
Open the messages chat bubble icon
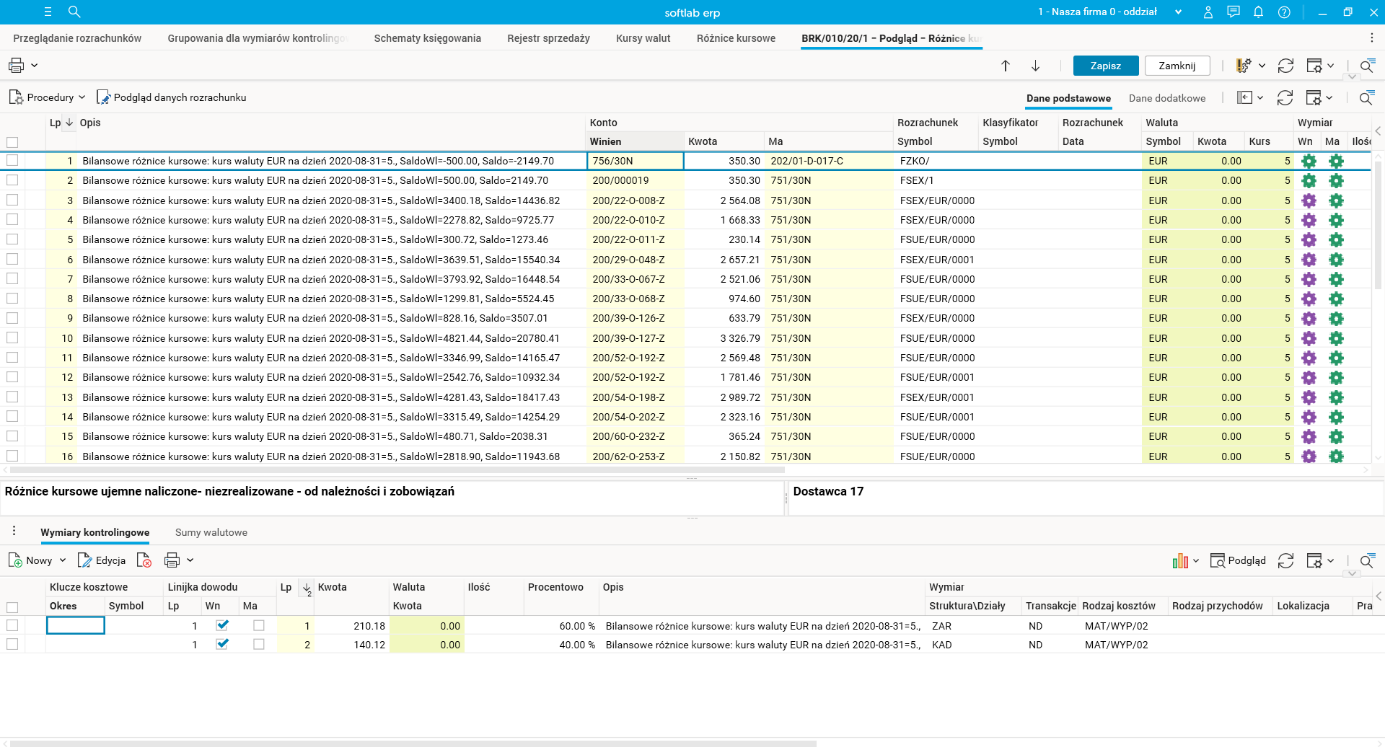[x=1233, y=12]
